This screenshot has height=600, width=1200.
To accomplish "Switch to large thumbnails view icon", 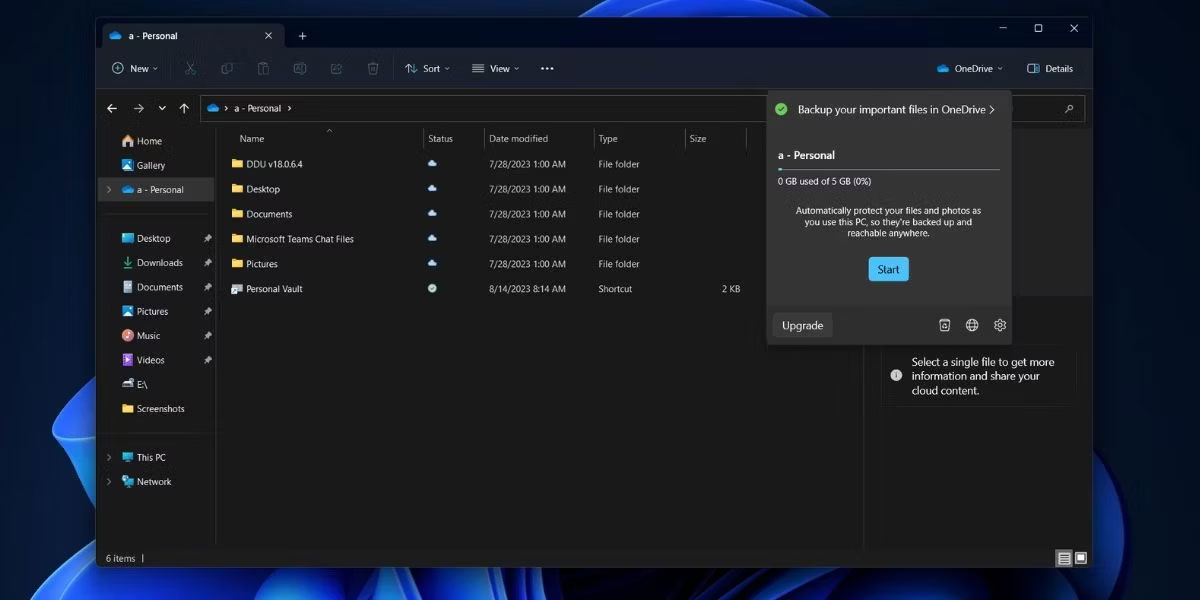I will pos(1081,558).
